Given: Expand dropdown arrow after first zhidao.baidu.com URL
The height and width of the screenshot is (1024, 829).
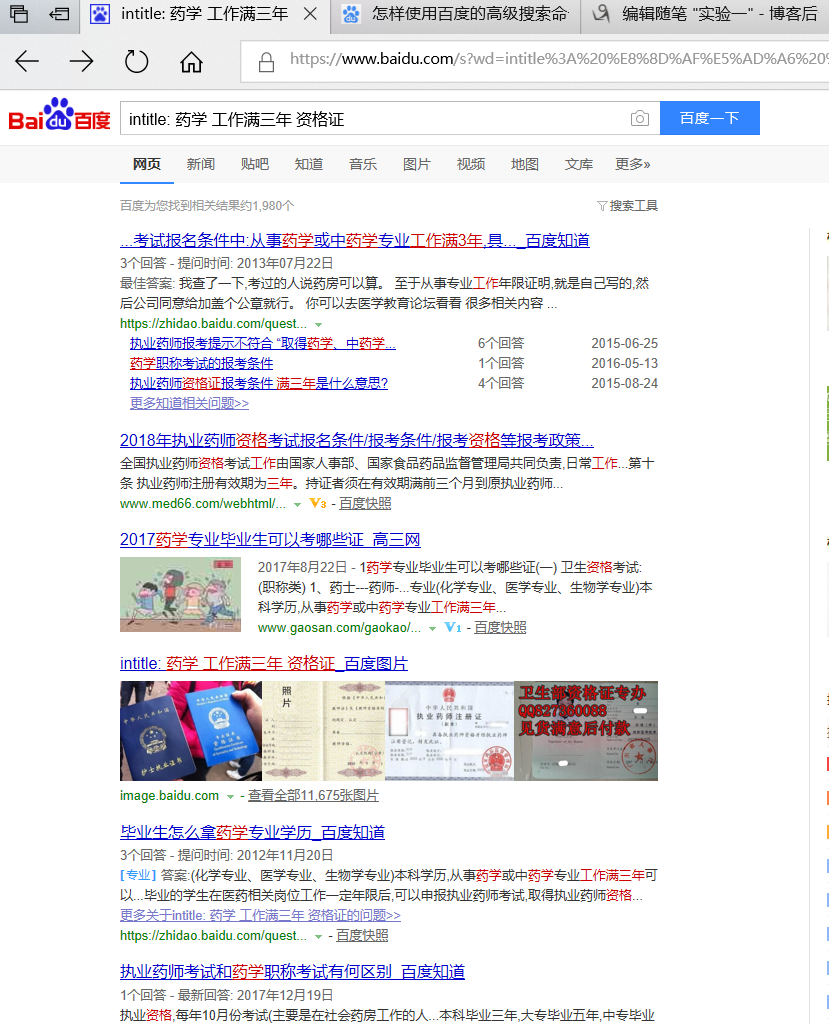Looking at the screenshot, I should 318,325.
